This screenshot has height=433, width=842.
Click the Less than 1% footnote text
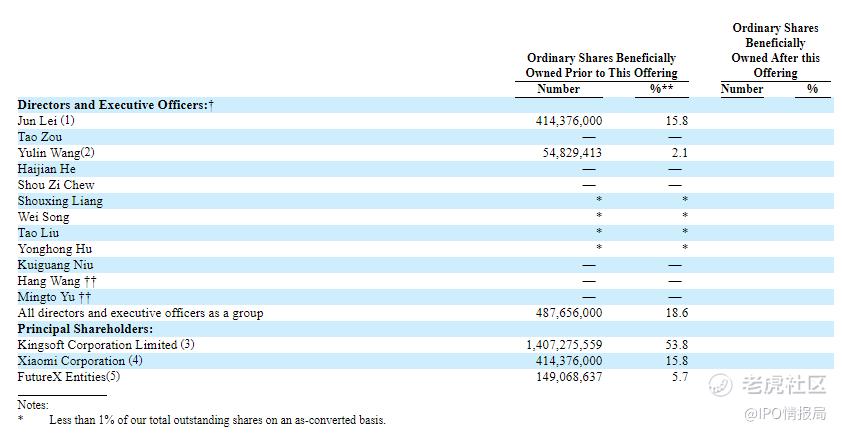(217, 420)
